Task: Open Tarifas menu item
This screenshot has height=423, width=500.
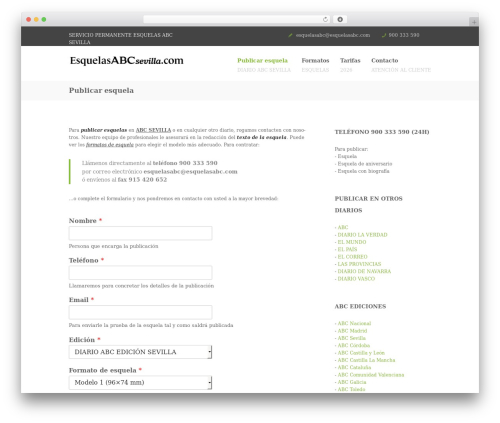Action: coord(350,61)
